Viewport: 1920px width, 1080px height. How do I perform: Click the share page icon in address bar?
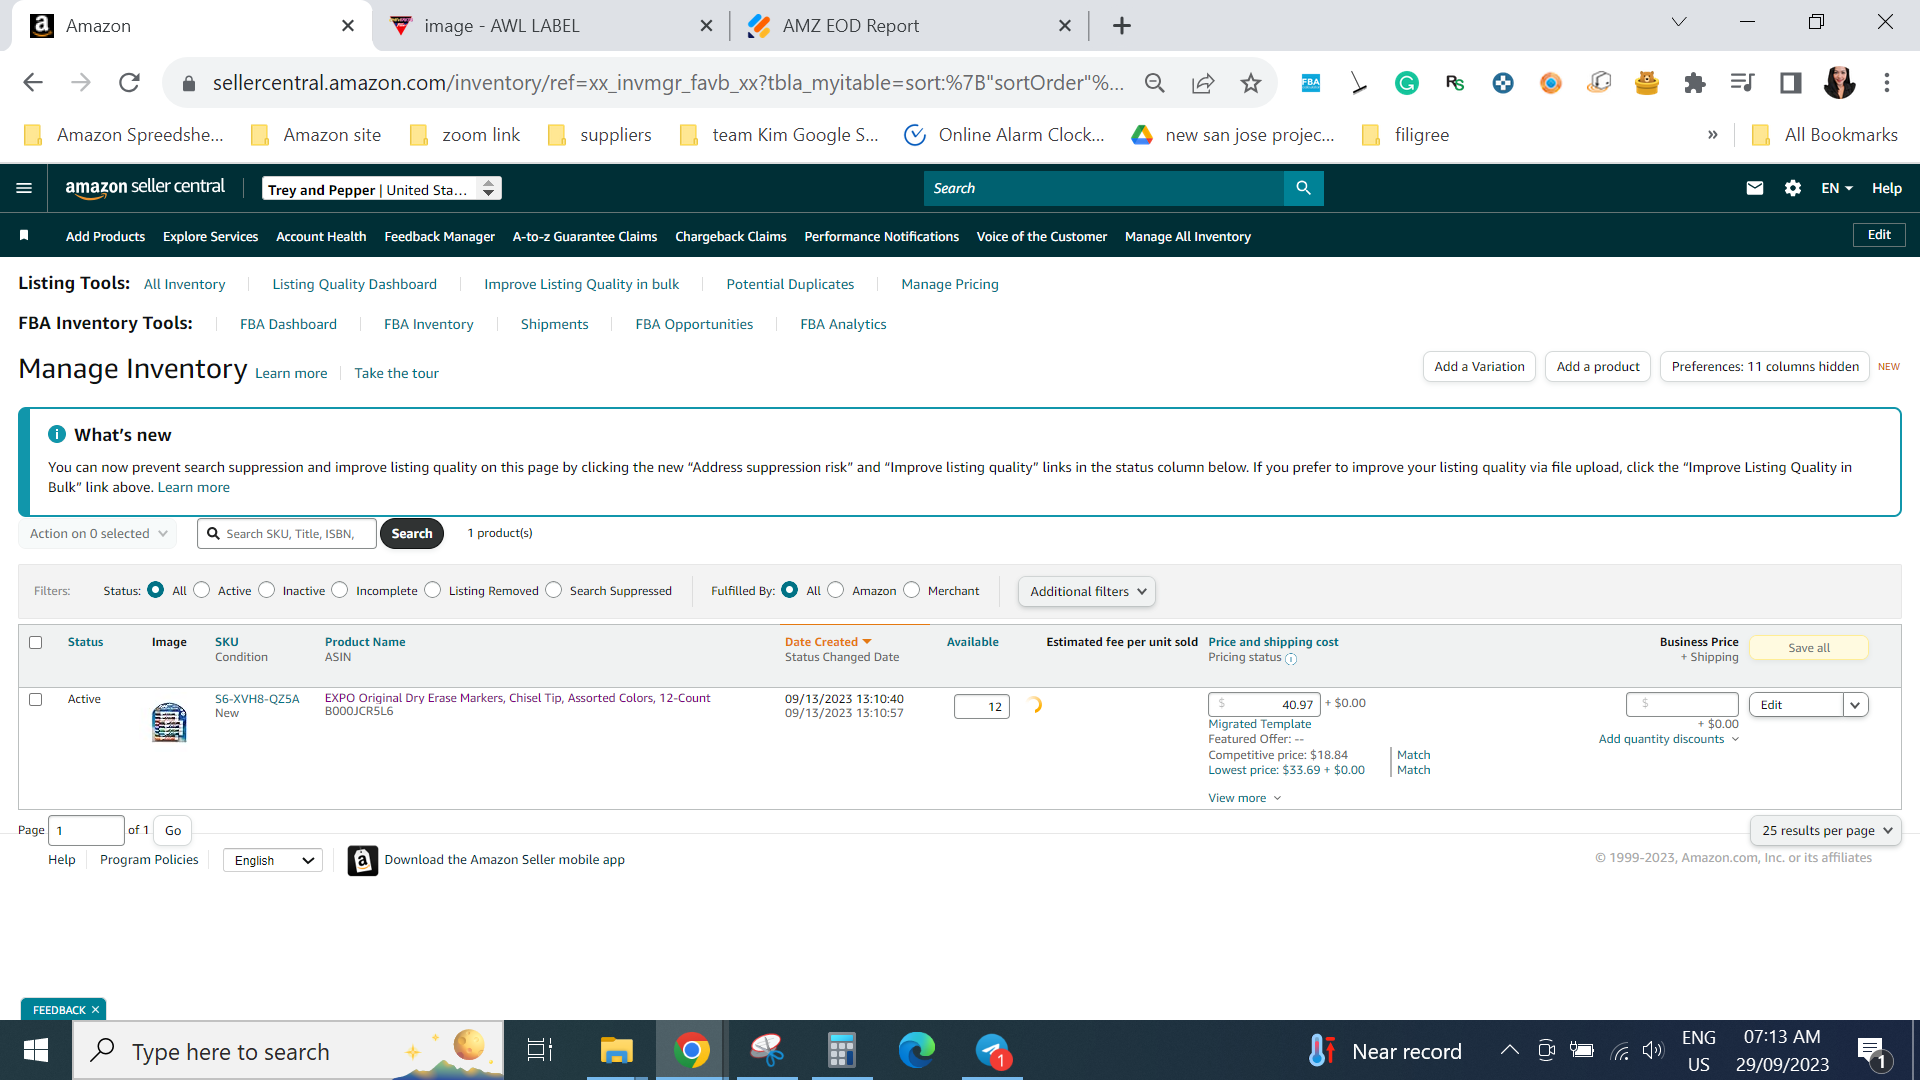tap(1203, 83)
